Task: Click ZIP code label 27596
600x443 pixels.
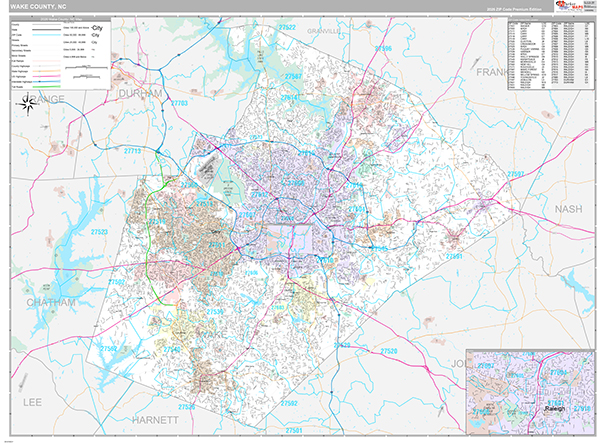Action: (383, 49)
